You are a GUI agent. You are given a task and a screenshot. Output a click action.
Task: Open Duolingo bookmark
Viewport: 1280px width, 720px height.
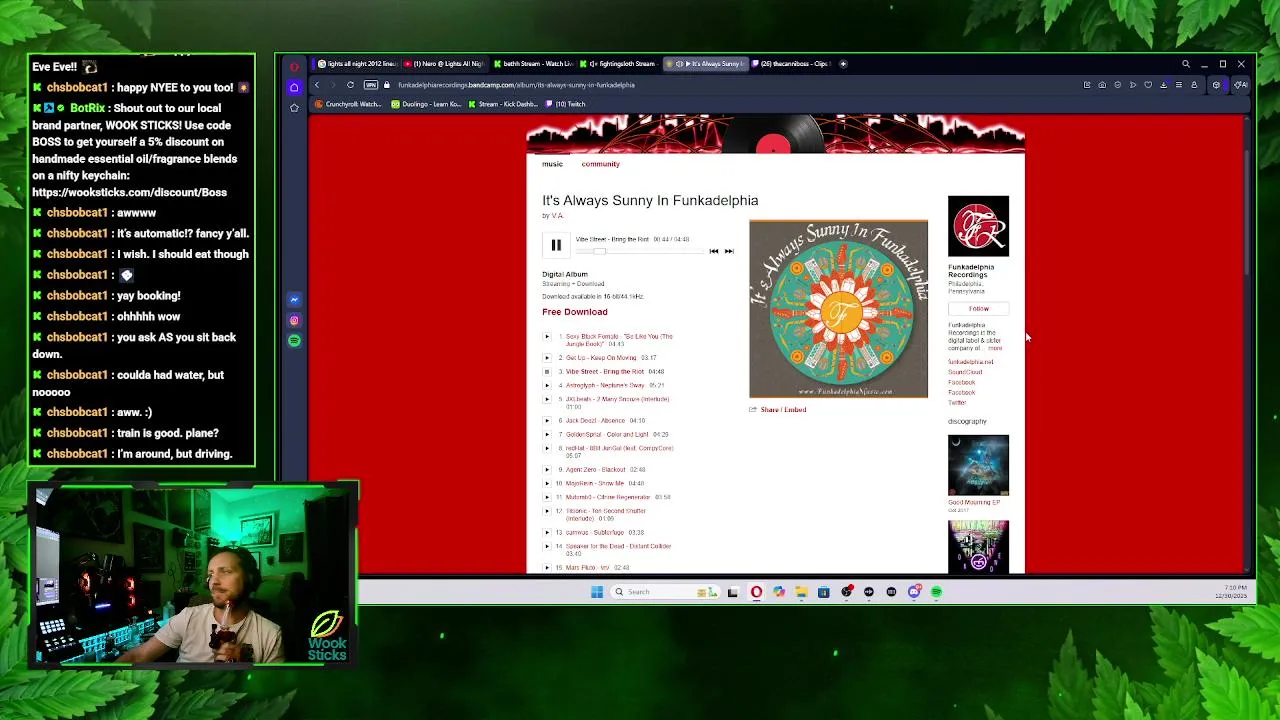click(426, 104)
